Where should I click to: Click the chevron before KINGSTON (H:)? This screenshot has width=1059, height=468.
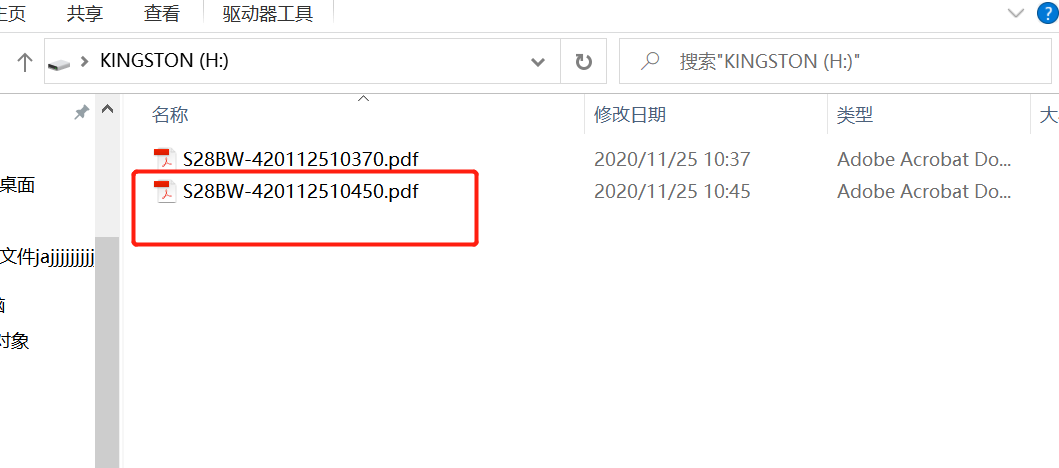click(84, 61)
